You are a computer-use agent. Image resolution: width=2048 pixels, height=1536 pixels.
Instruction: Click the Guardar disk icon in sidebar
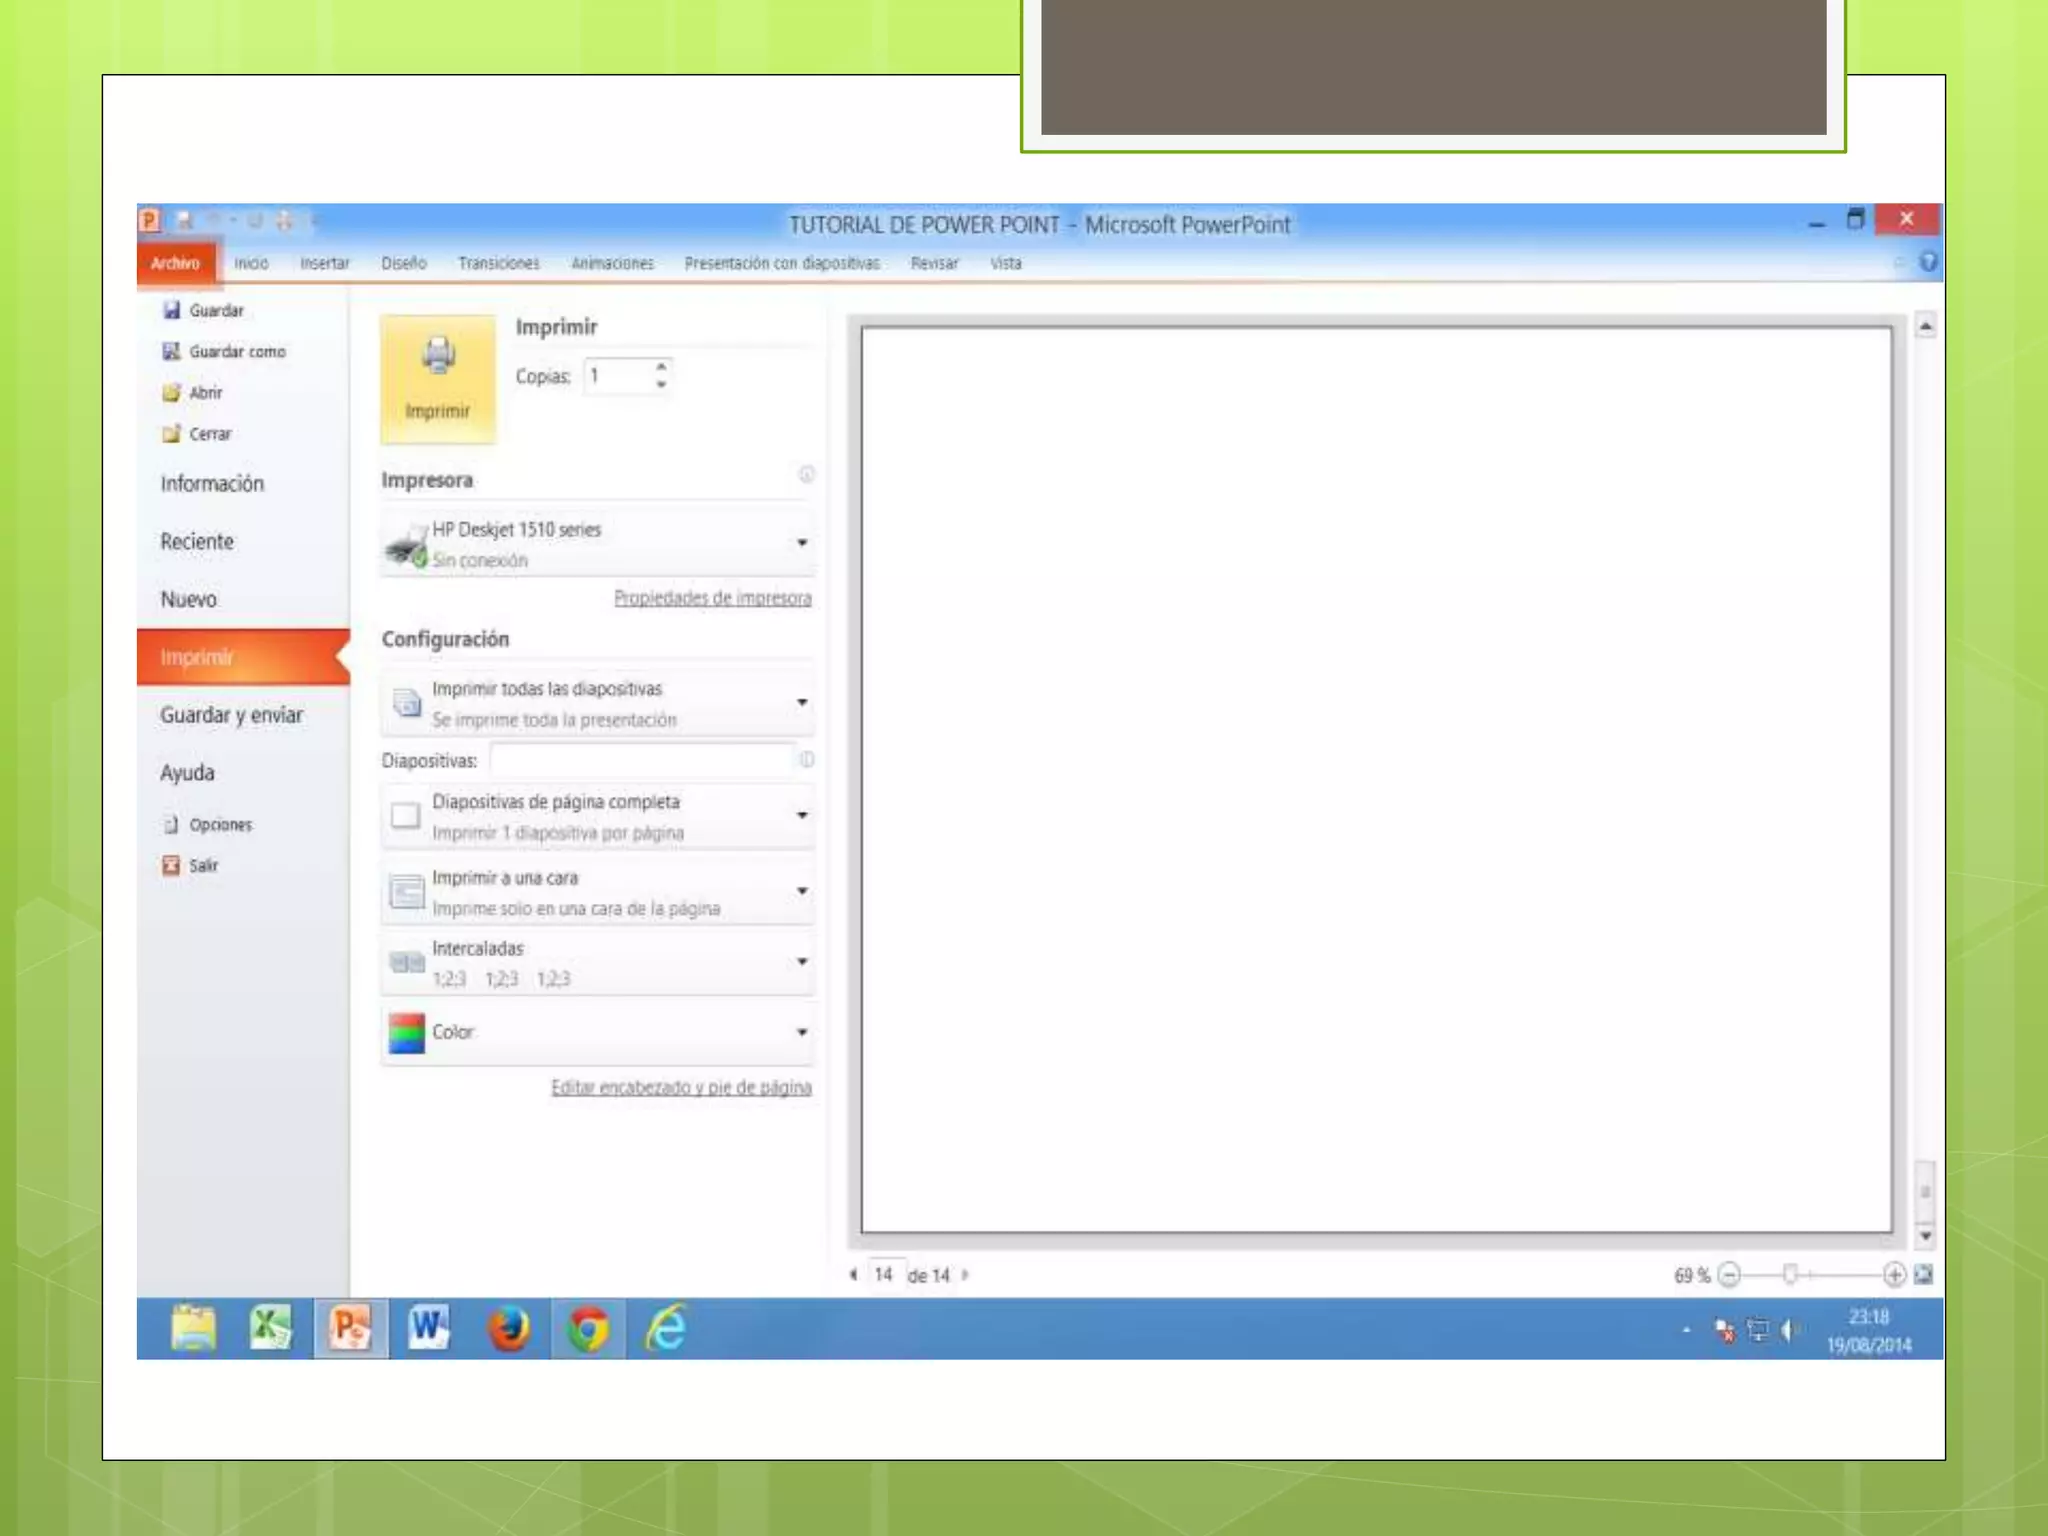[x=172, y=310]
